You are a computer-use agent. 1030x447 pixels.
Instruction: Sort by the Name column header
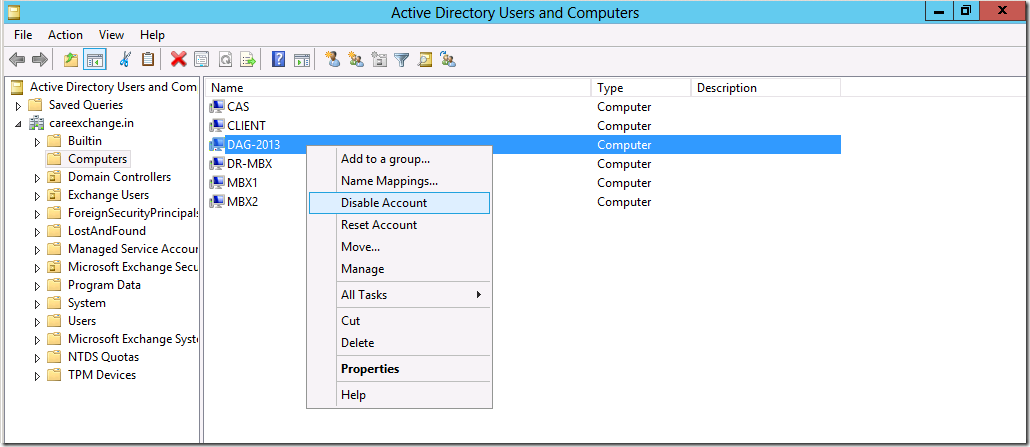[x=398, y=87]
